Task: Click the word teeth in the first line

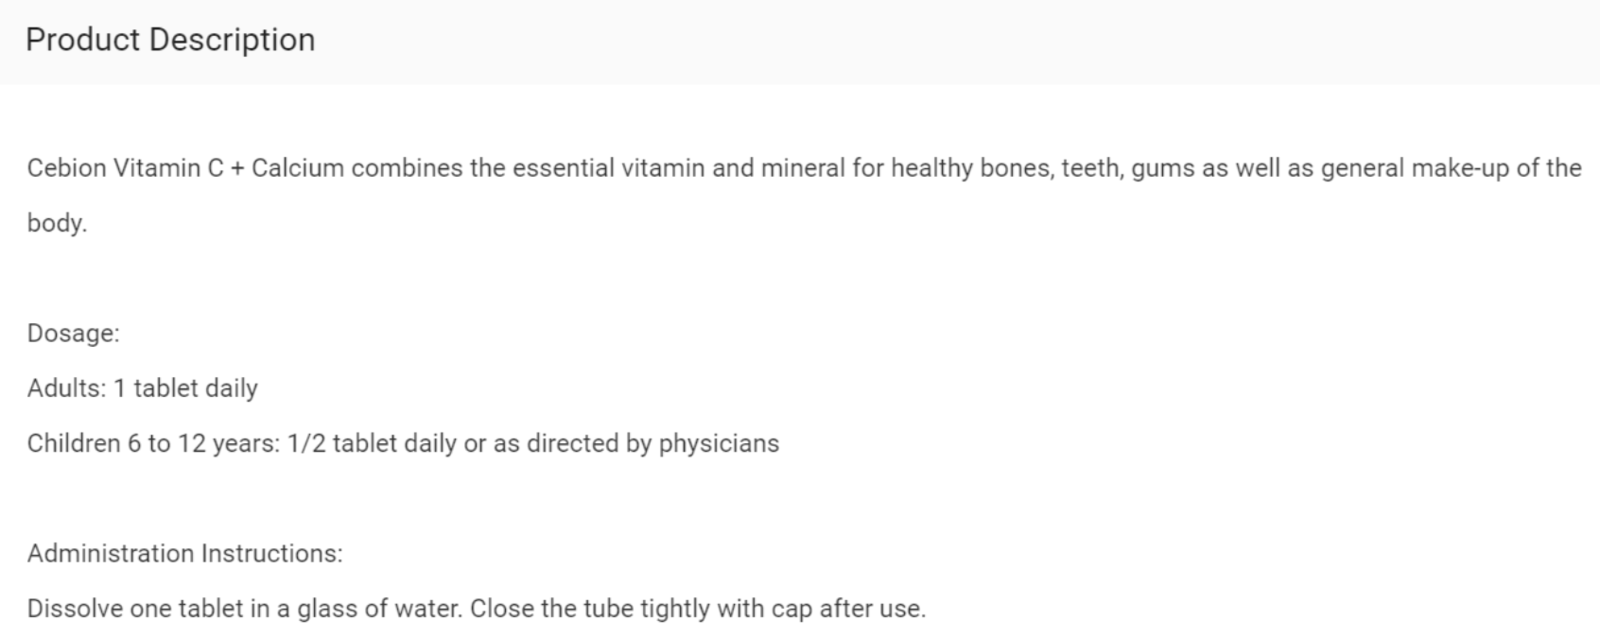Action: (1092, 168)
